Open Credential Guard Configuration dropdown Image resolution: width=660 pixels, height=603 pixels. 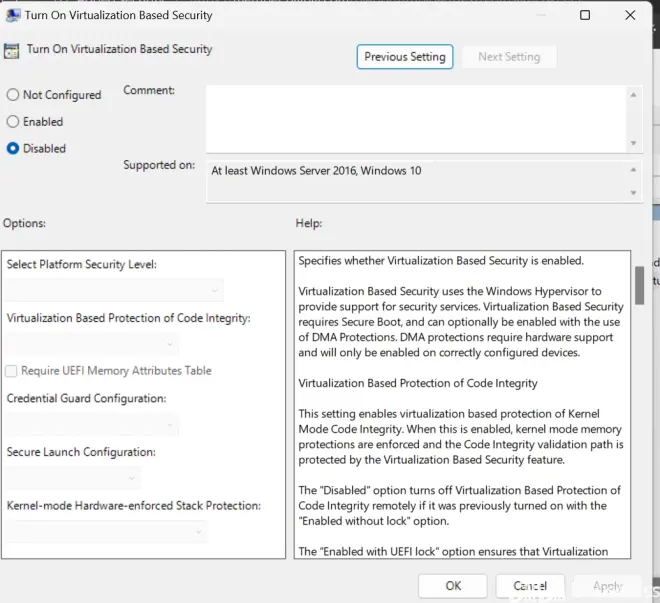point(92,425)
